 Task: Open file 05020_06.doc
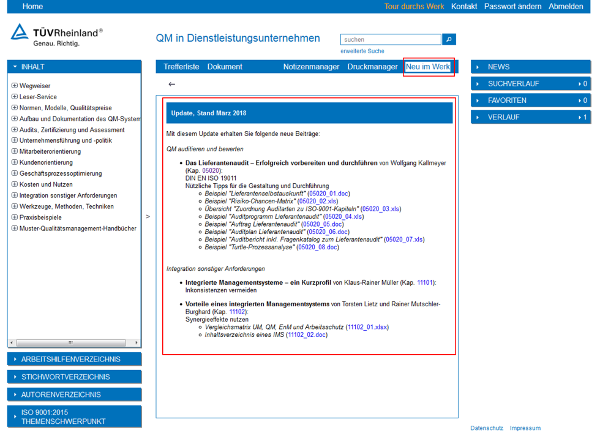[328, 232]
